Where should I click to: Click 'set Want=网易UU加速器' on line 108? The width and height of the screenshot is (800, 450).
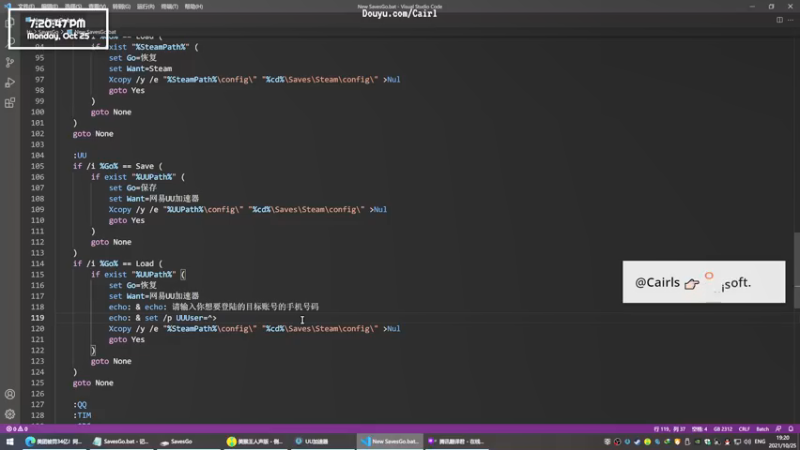click(x=154, y=198)
